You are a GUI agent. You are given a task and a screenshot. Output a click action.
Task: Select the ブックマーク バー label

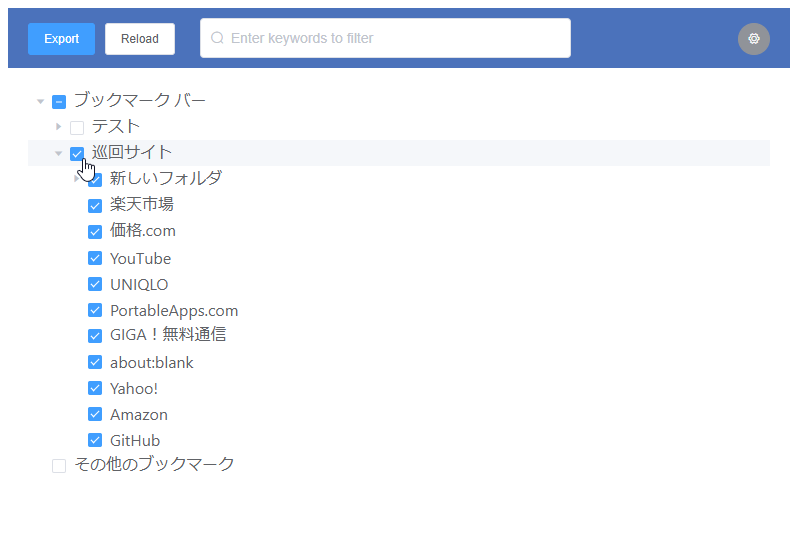click(x=140, y=100)
